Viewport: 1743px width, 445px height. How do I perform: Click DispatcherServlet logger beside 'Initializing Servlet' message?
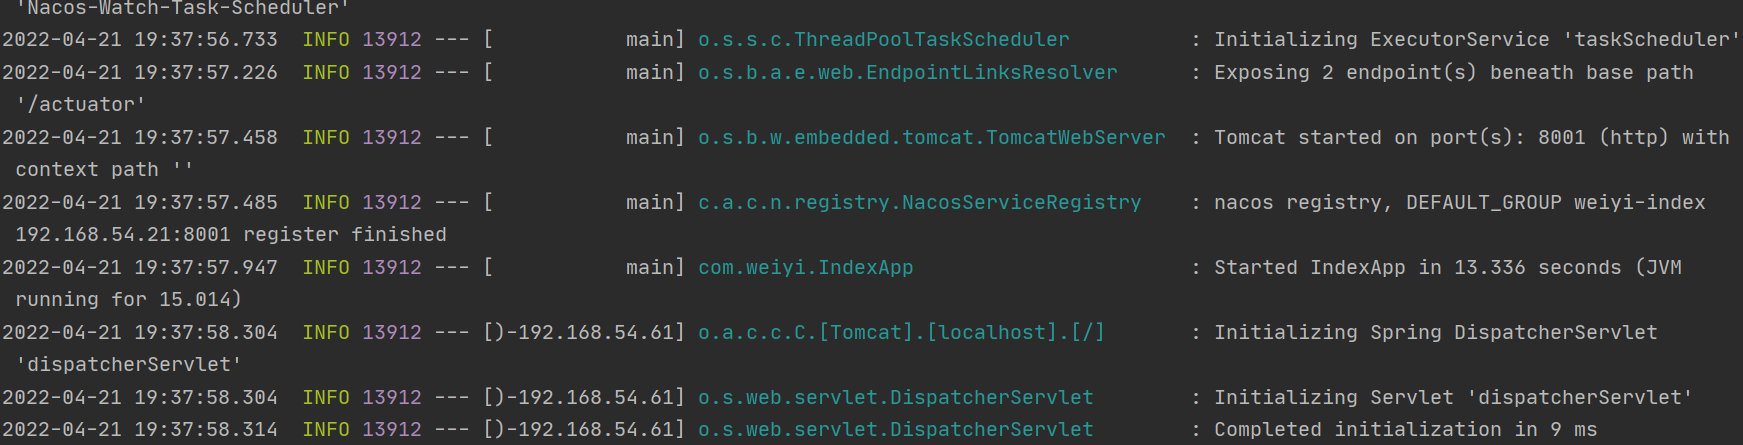(896, 398)
